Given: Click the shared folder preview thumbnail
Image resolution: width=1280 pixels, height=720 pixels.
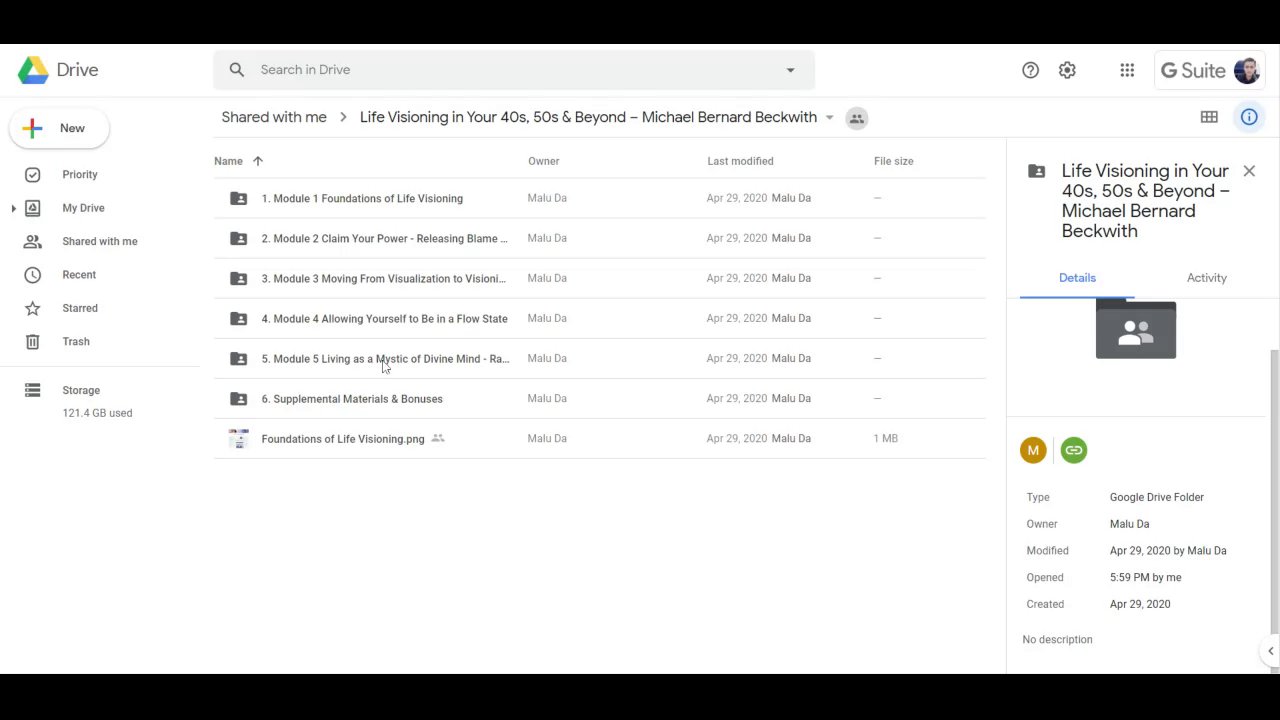Looking at the screenshot, I should pyautogui.click(x=1136, y=330).
